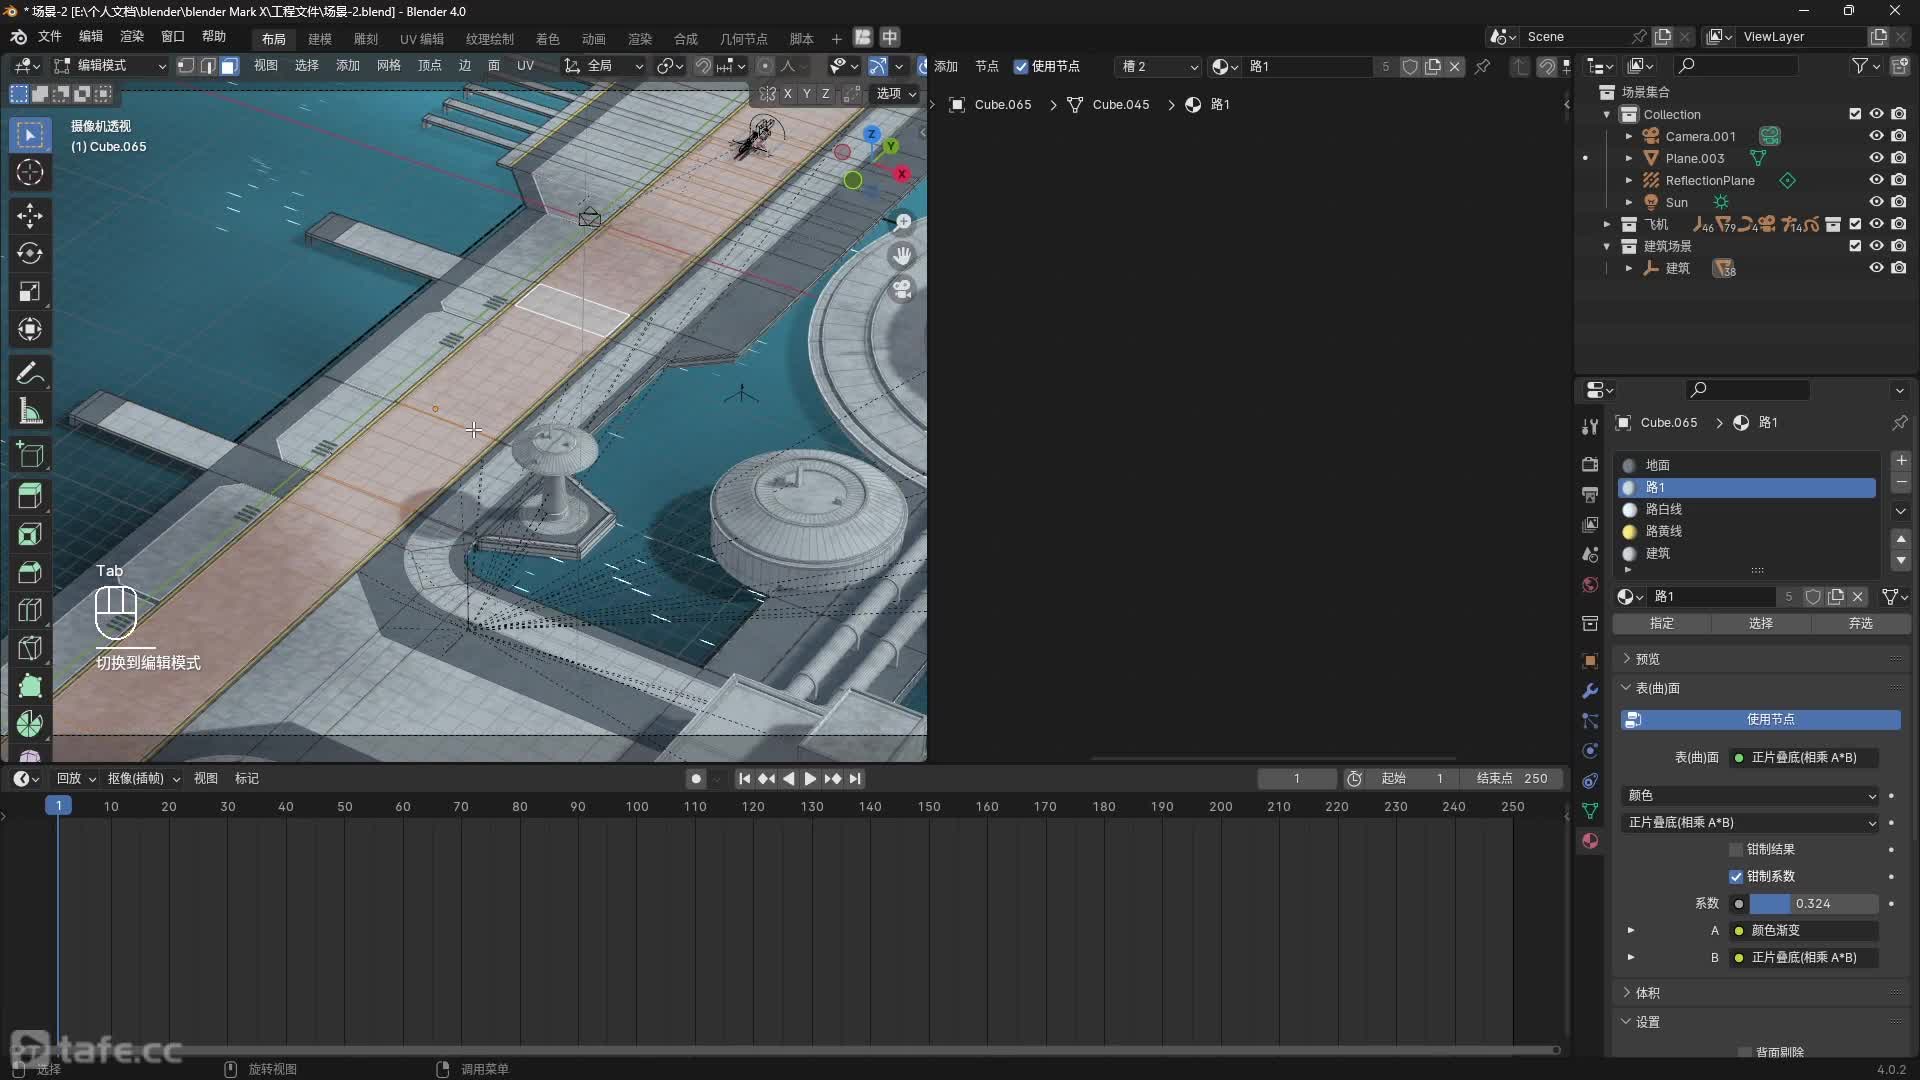1920x1080 pixels.
Task: Click the 选择 button under material slots
Action: pyautogui.click(x=1761, y=623)
